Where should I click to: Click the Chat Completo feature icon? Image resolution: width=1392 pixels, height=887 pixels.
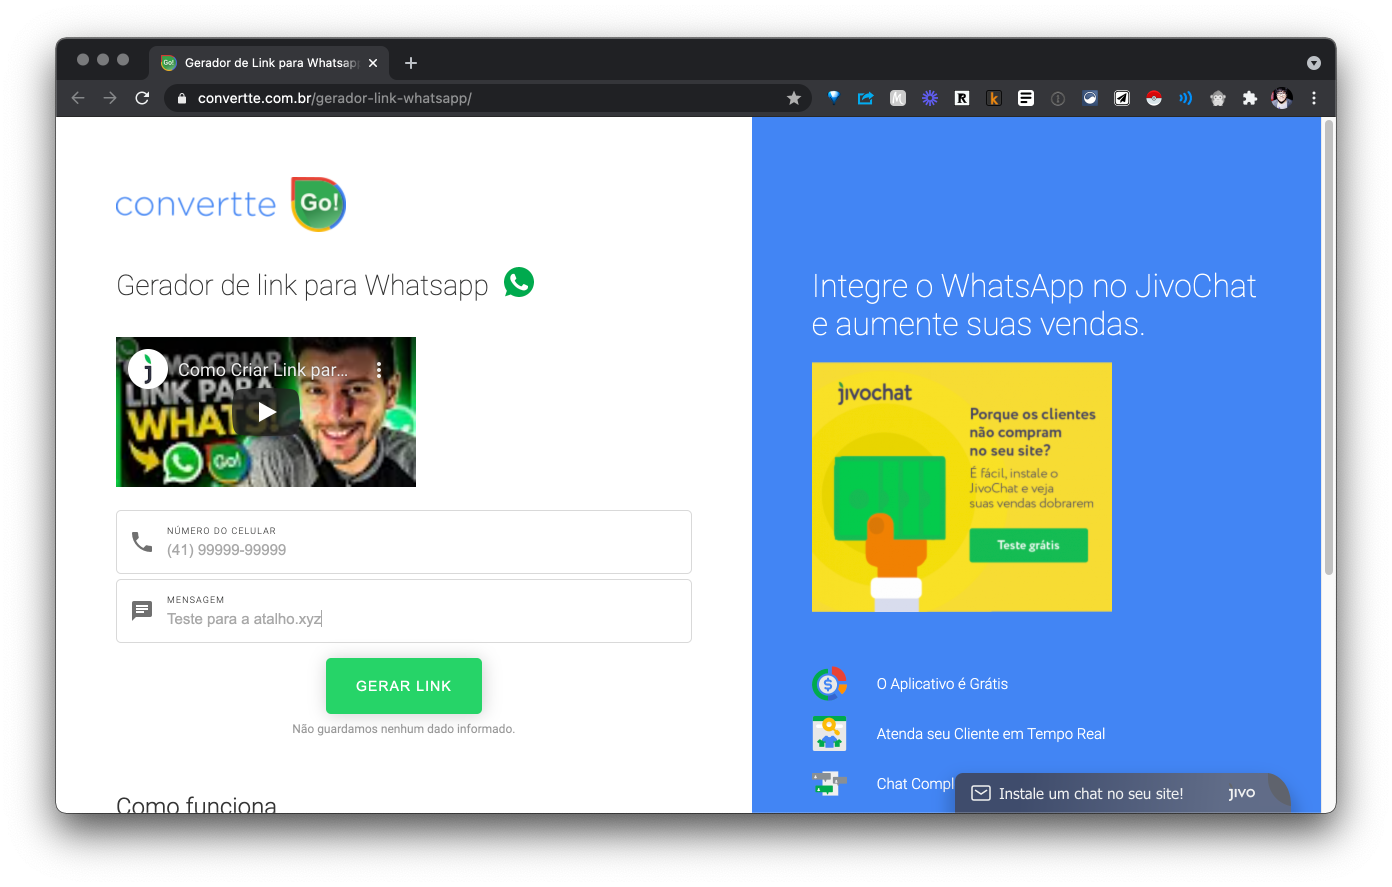click(829, 783)
